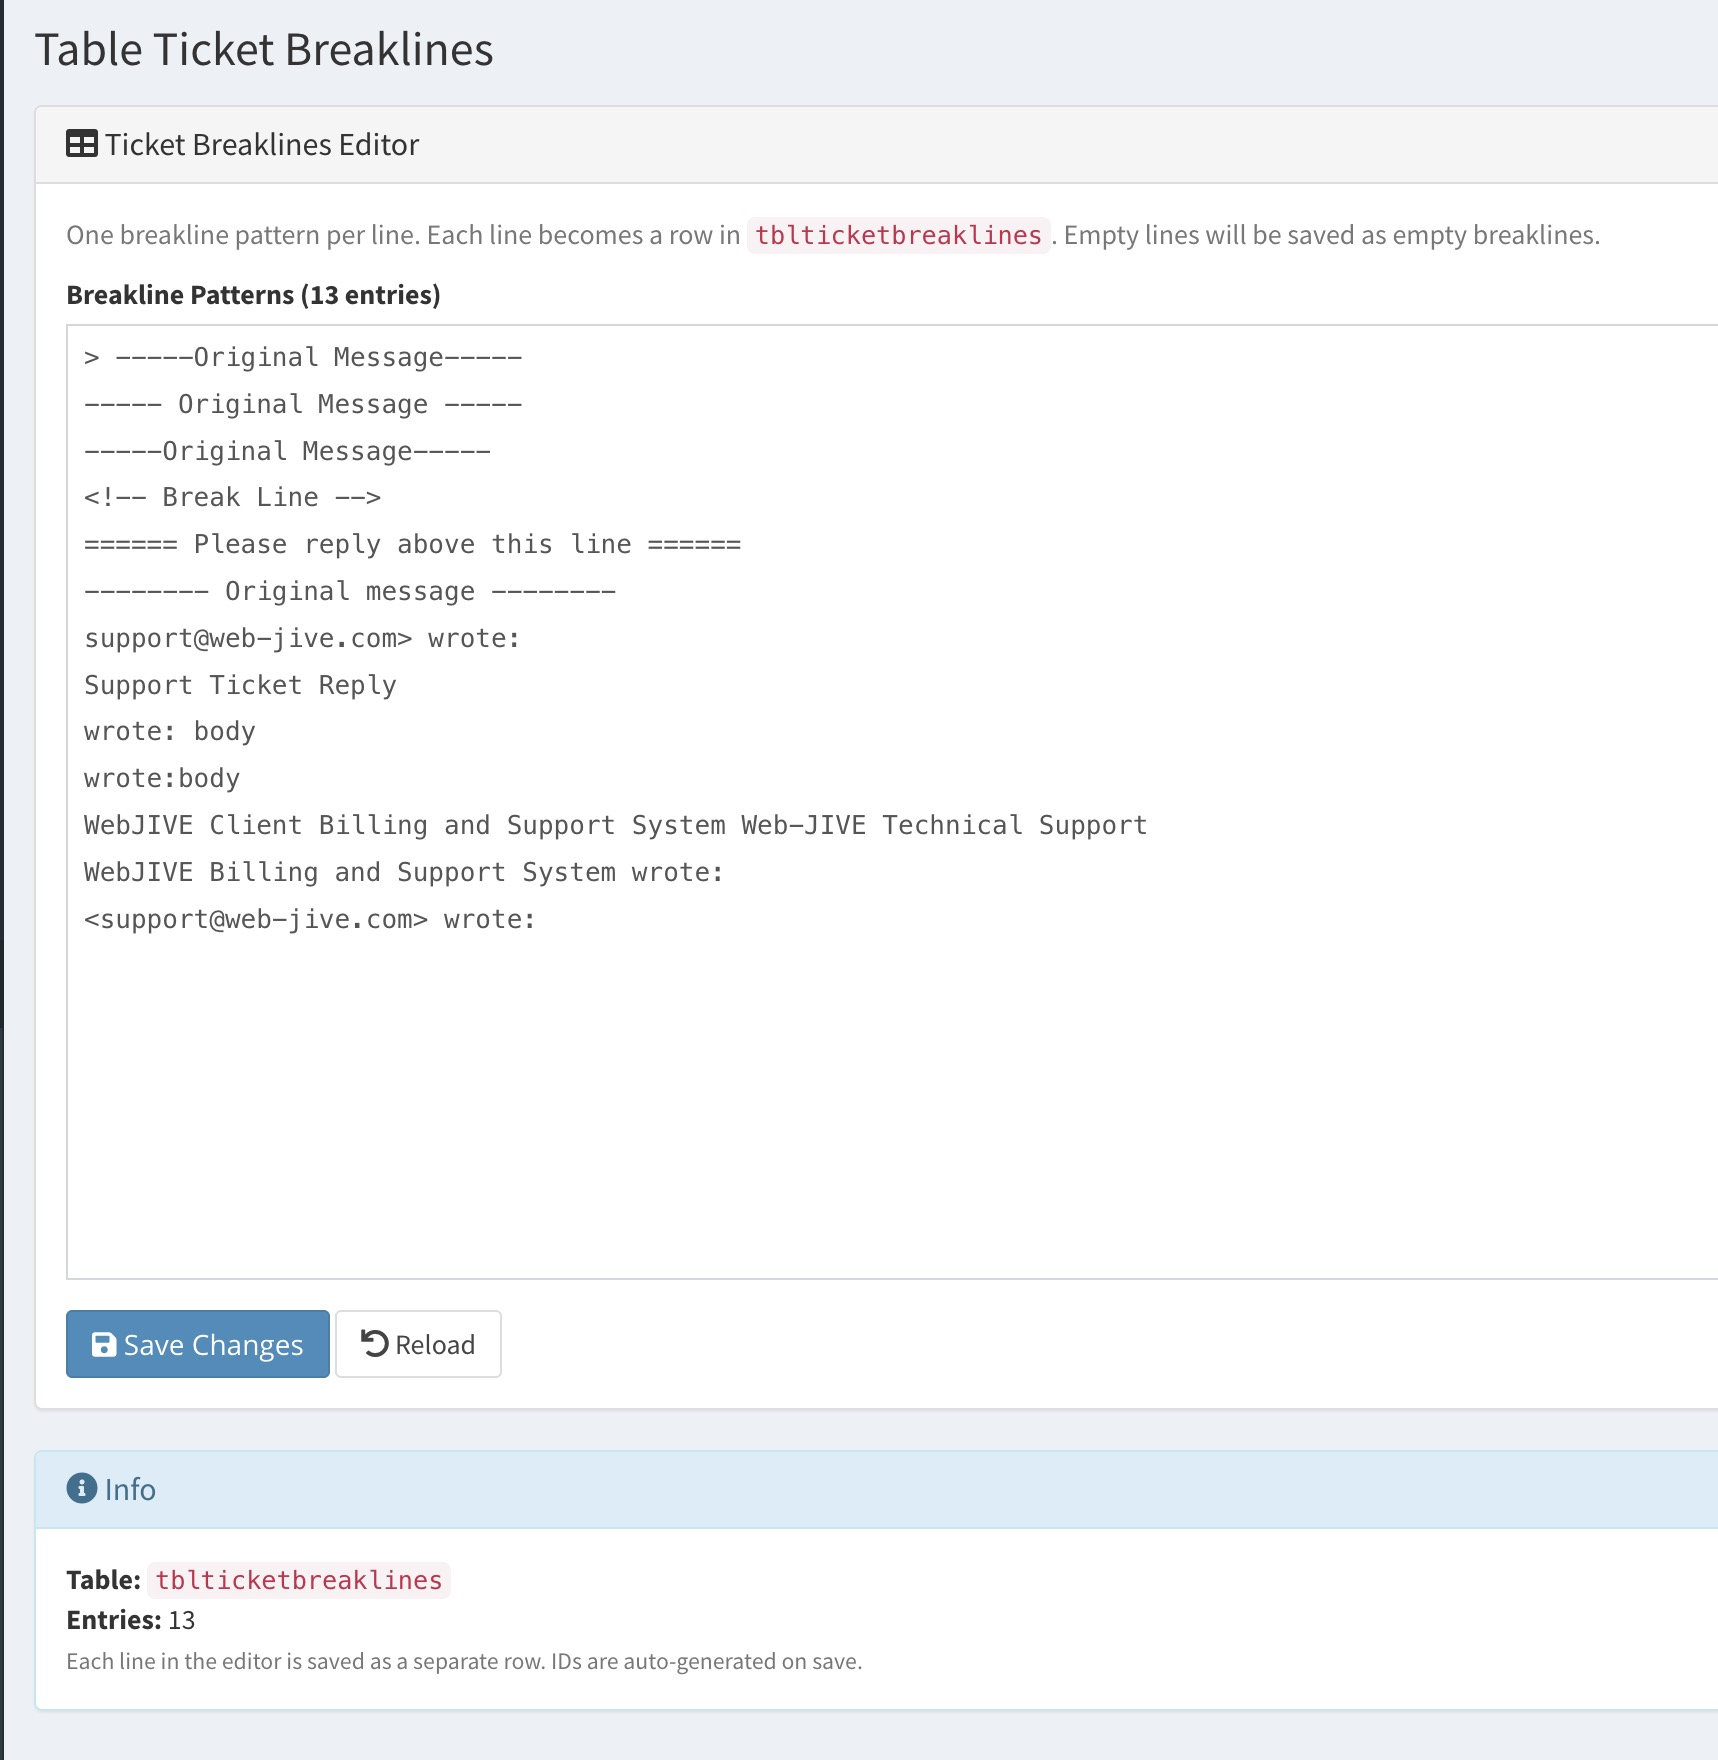The height and width of the screenshot is (1760, 1718).
Task: Click the floppy disk icon on Save Changes
Action: pyautogui.click(x=103, y=1344)
